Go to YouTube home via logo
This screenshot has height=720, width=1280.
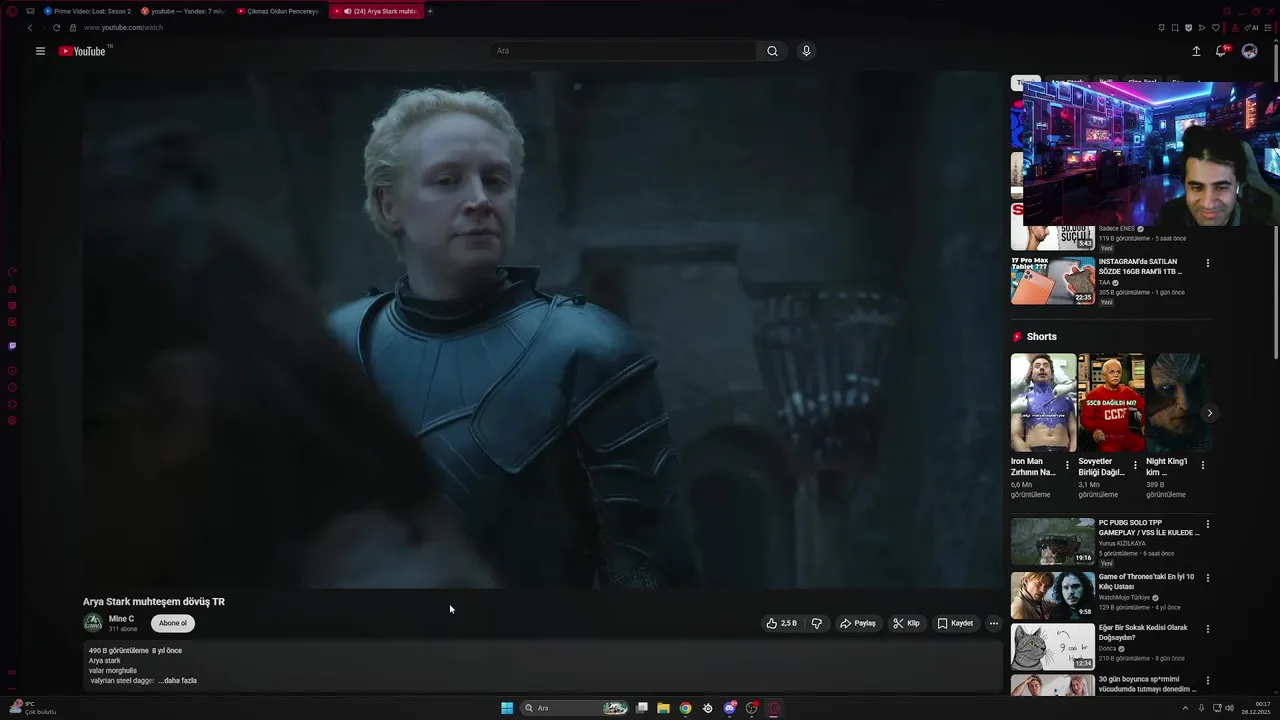(83, 51)
